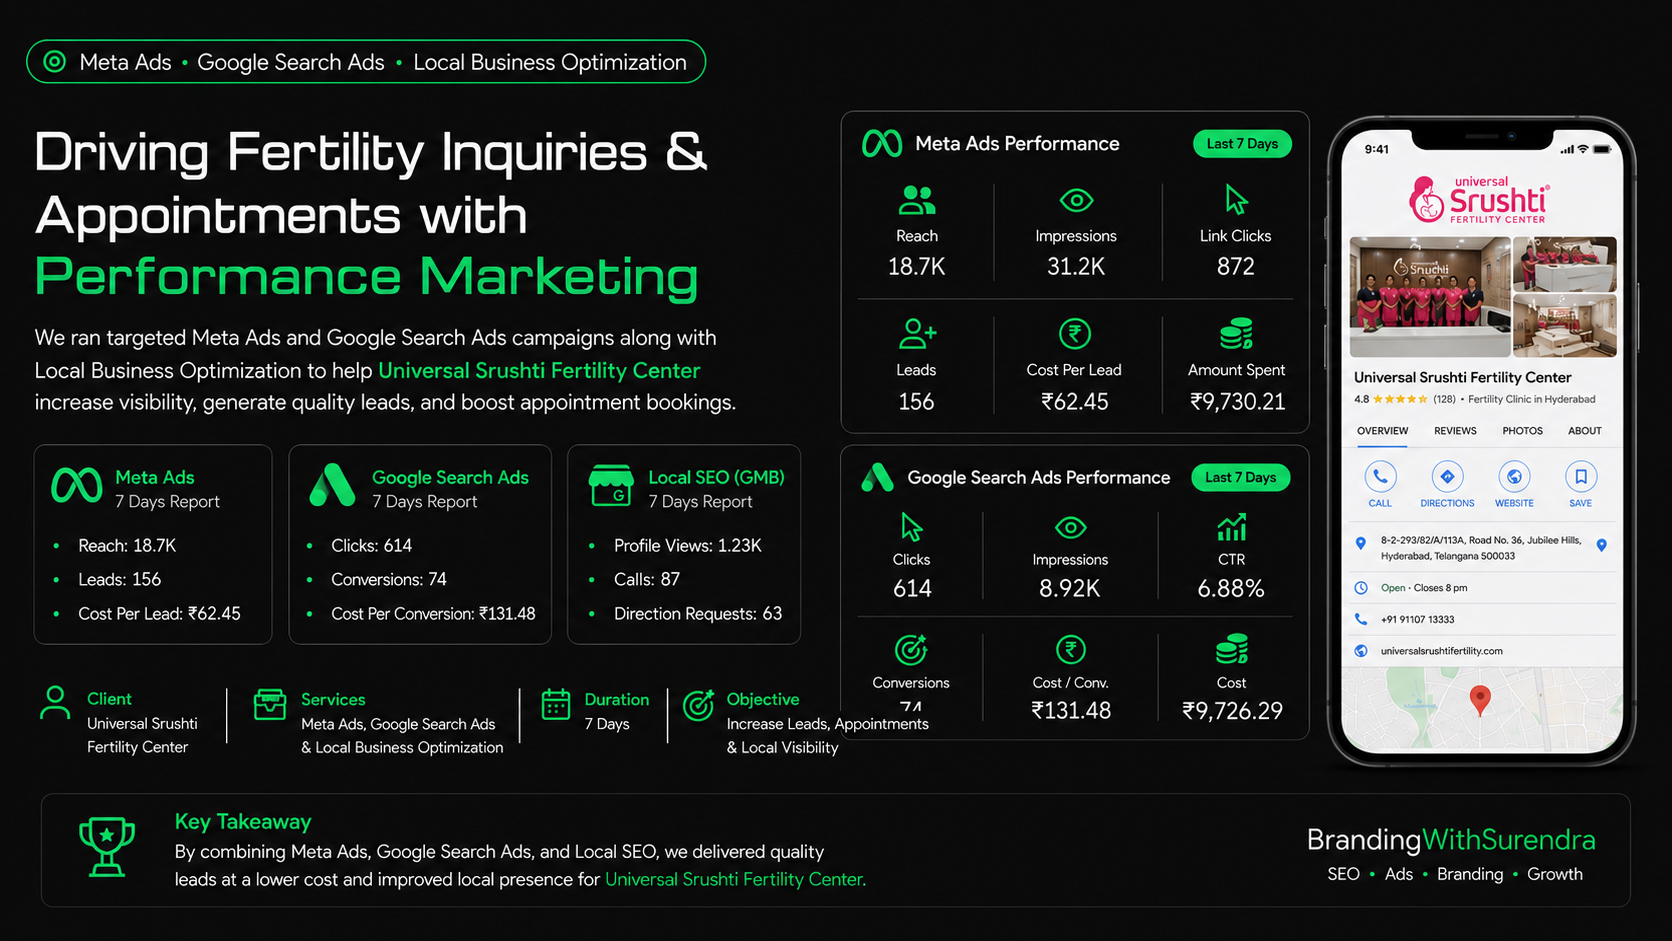Click the blue location pin beside the address
The image size is (1672, 941).
tap(1360, 543)
